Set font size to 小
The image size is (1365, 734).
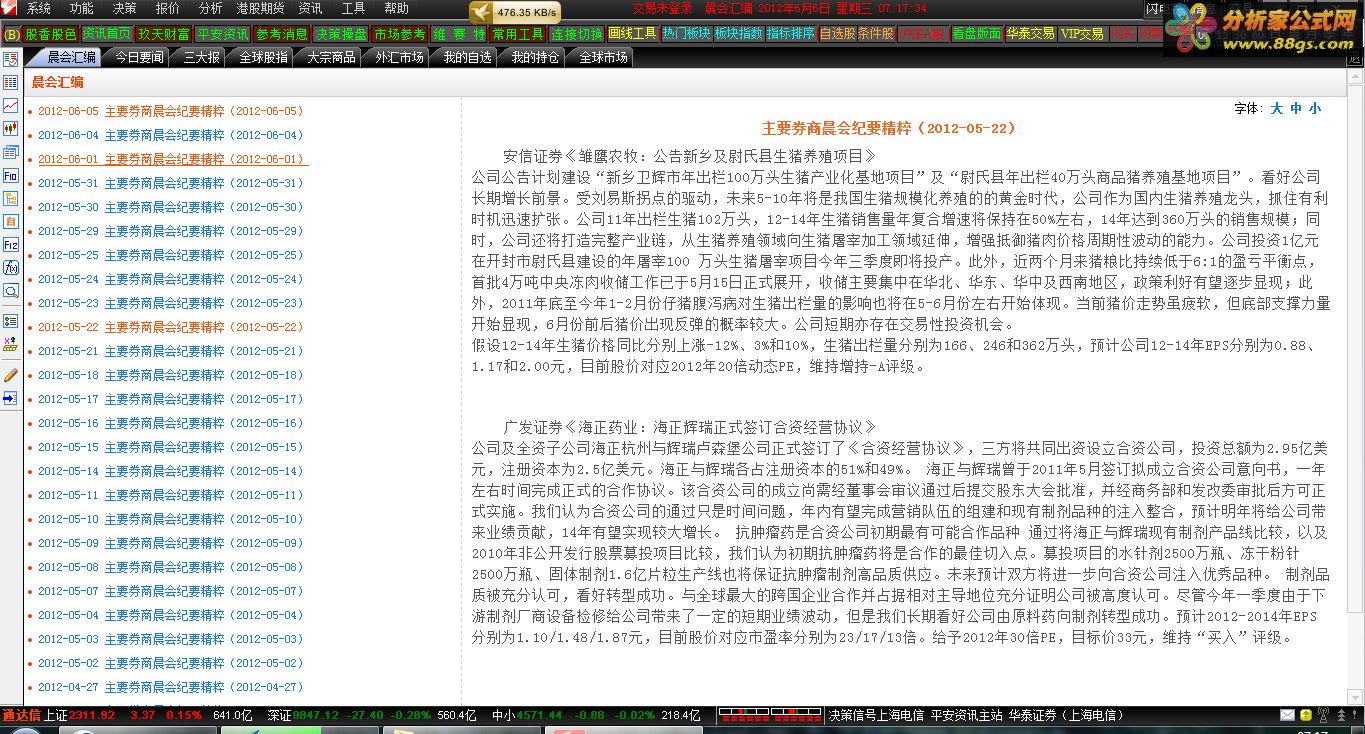[x=1314, y=108]
